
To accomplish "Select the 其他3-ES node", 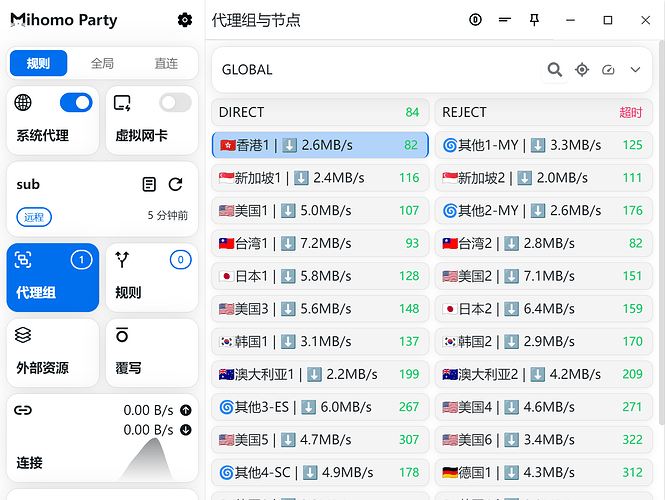I will coord(320,407).
